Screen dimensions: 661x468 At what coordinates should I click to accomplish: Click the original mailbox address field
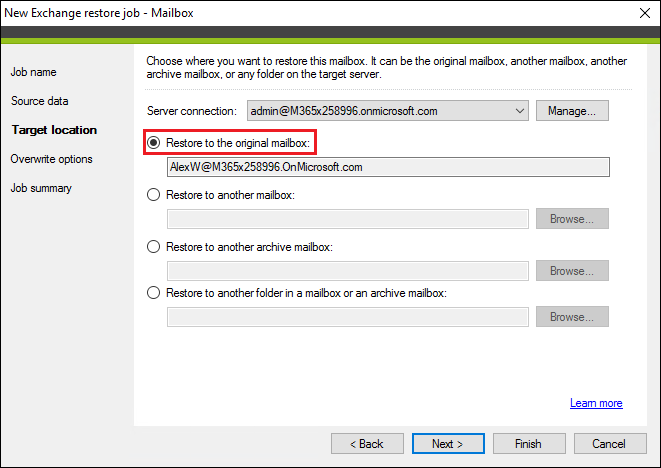click(388, 167)
